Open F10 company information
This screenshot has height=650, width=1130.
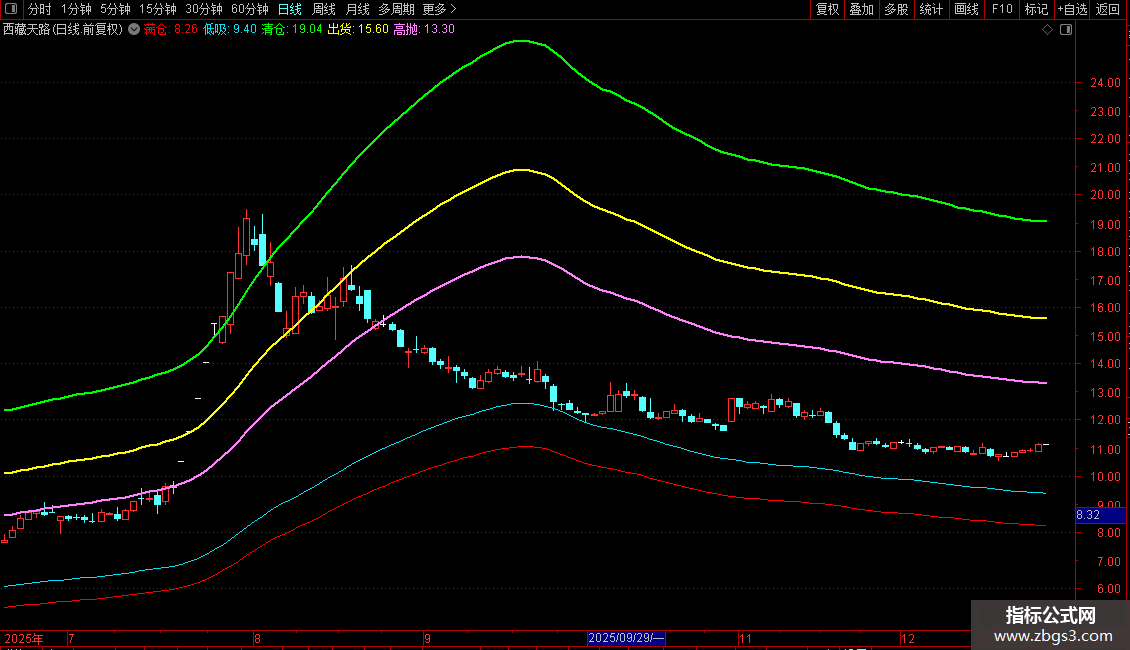tap(1001, 9)
